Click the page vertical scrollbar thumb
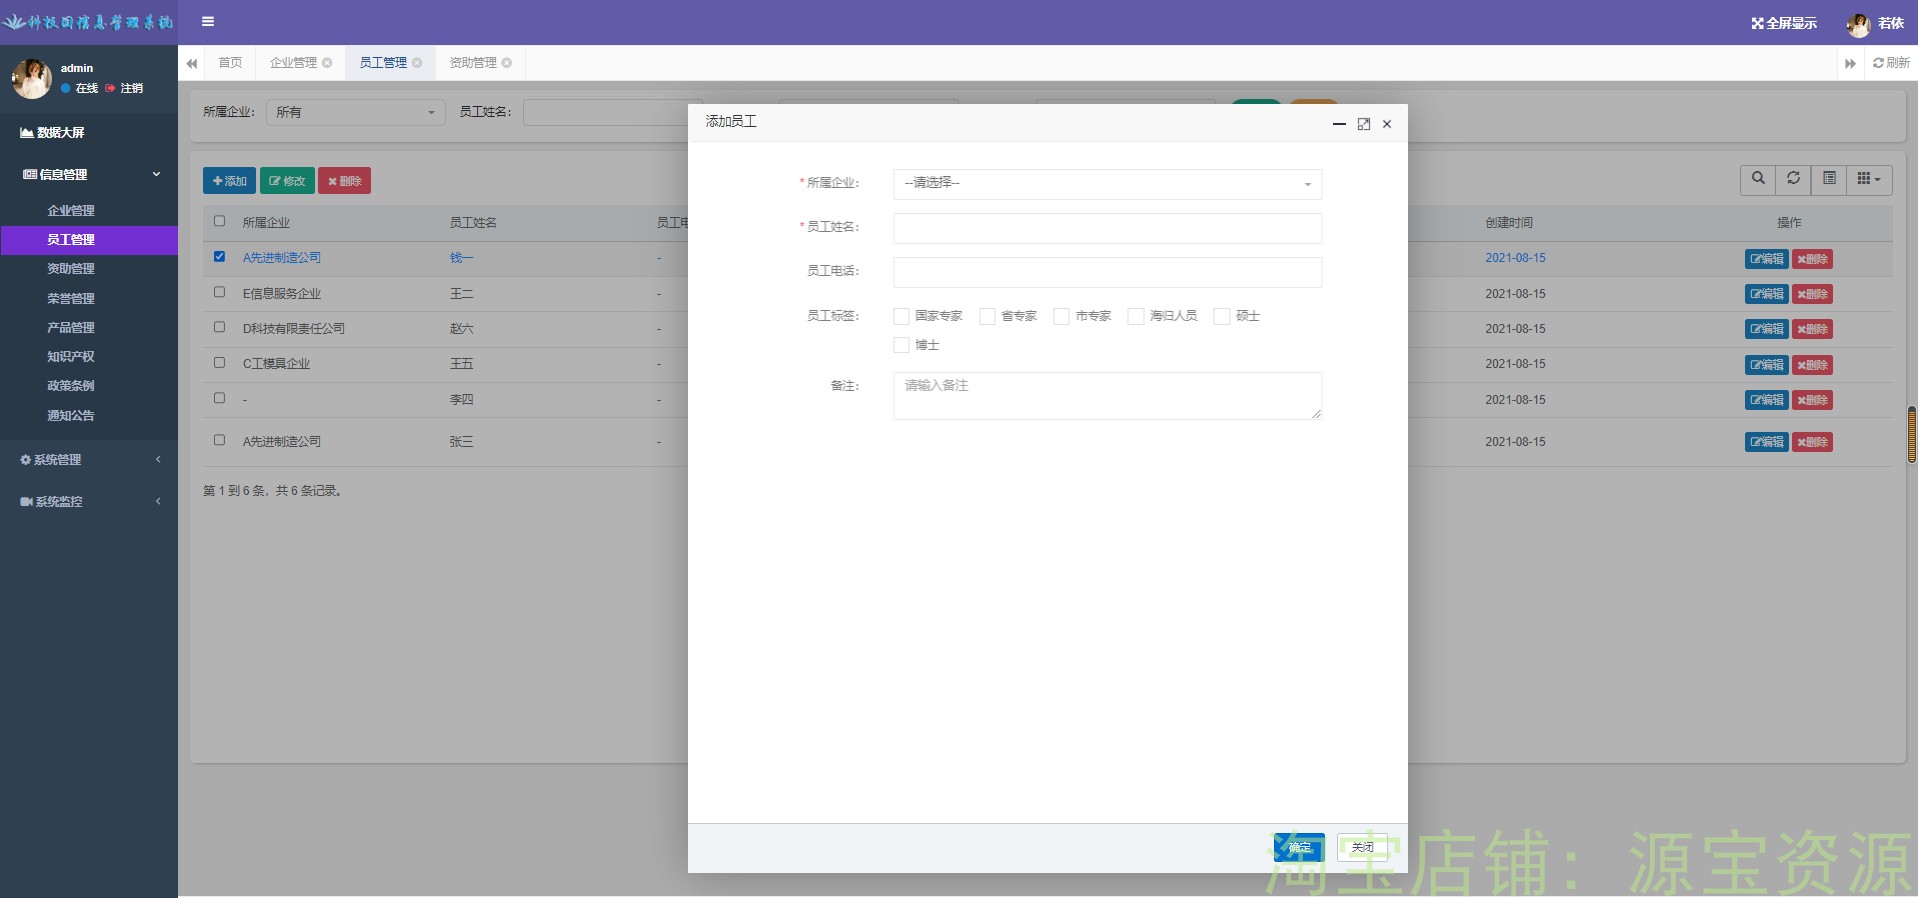The width and height of the screenshot is (1918, 898). (x=1912, y=435)
